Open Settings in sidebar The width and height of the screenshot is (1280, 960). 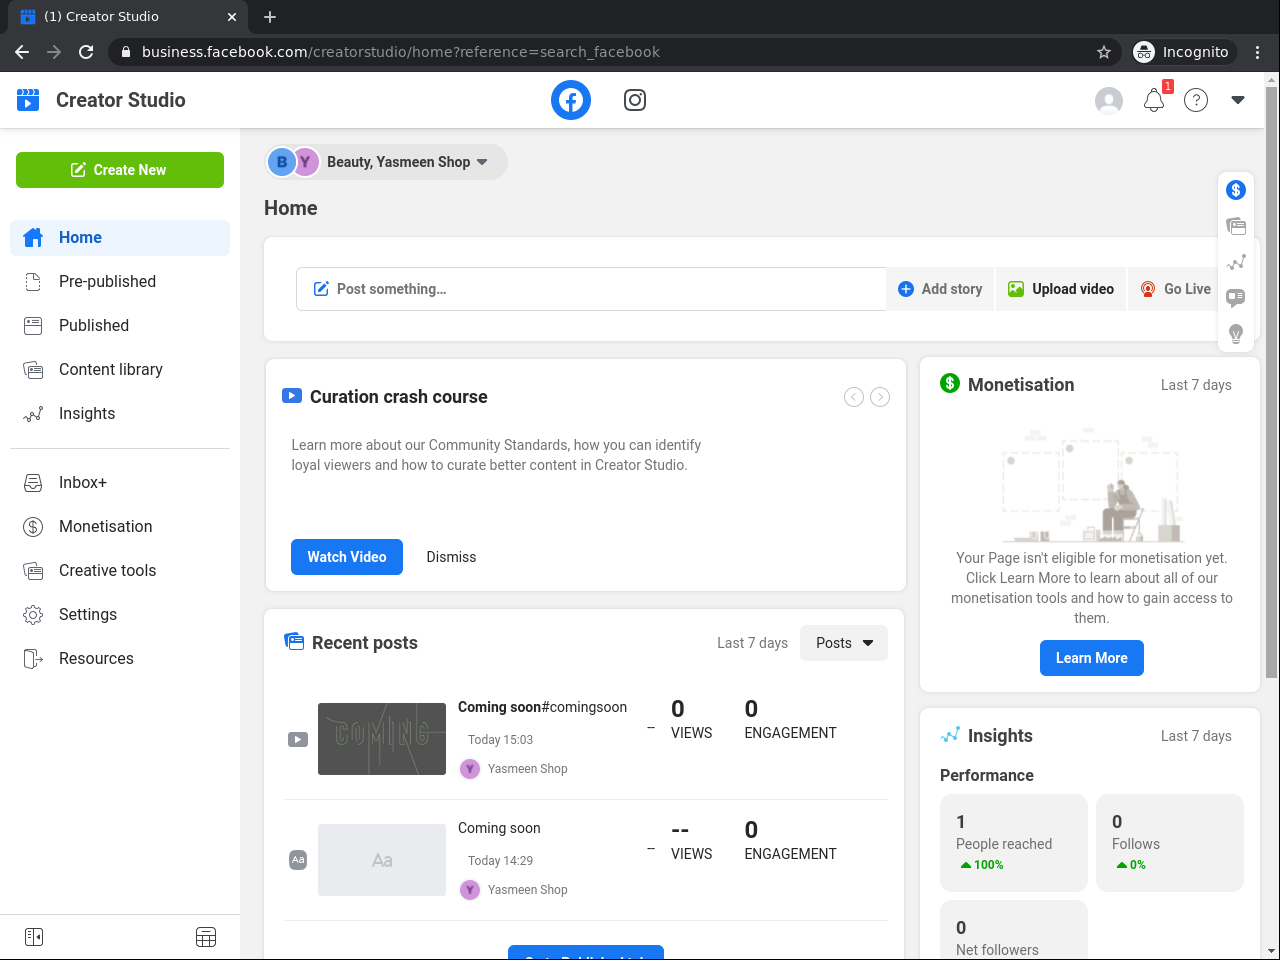click(120, 614)
